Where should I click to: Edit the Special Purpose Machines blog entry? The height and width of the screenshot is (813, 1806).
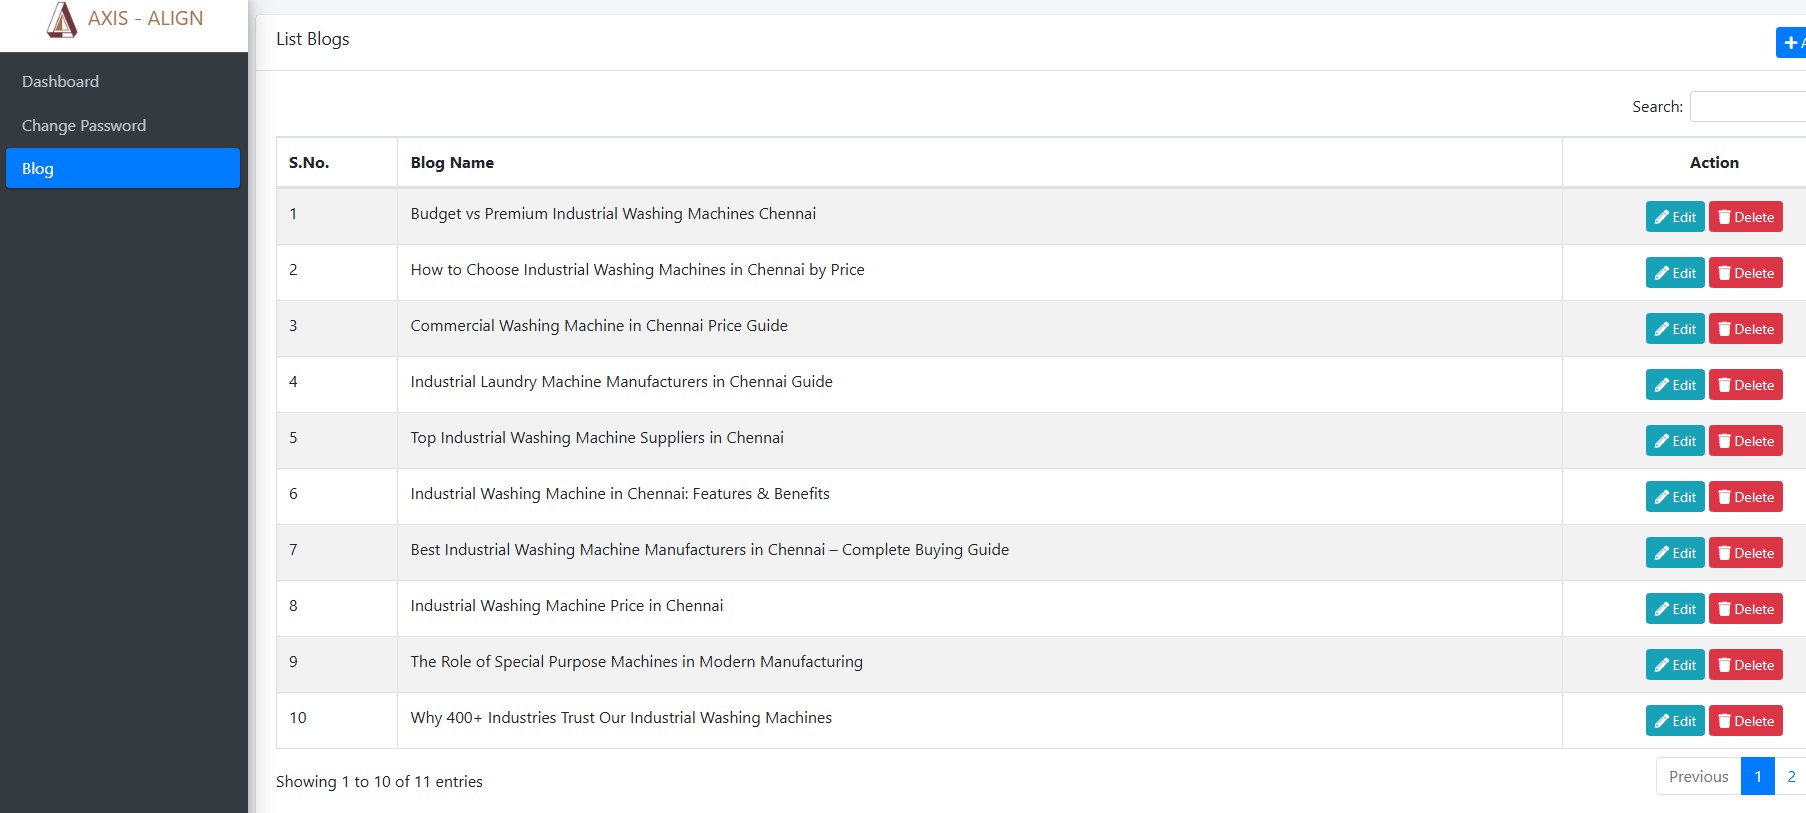(x=1675, y=665)
